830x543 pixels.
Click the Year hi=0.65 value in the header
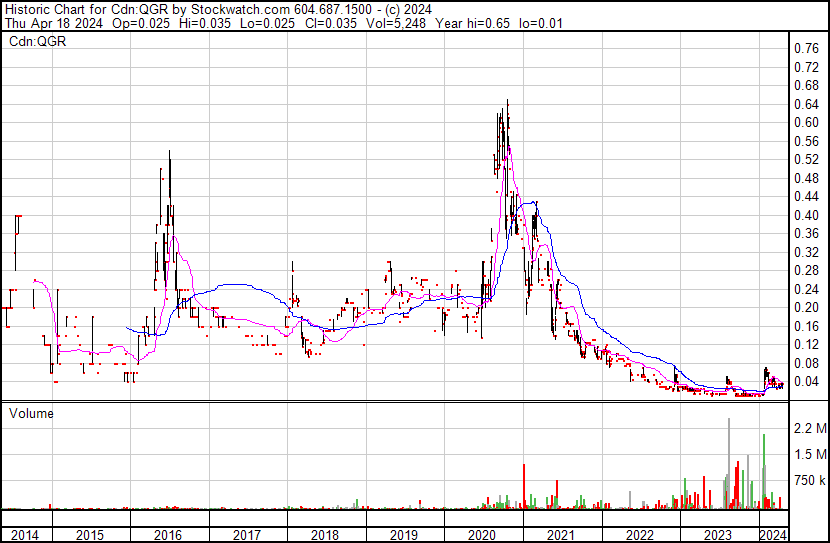[473, 23]
